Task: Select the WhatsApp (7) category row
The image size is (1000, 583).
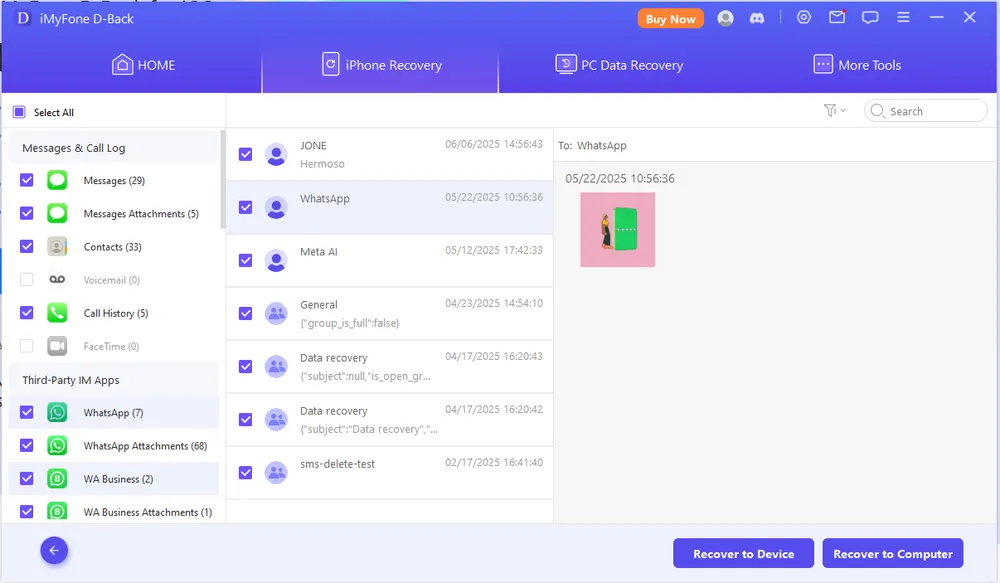Action: click(x=114, y=413)
